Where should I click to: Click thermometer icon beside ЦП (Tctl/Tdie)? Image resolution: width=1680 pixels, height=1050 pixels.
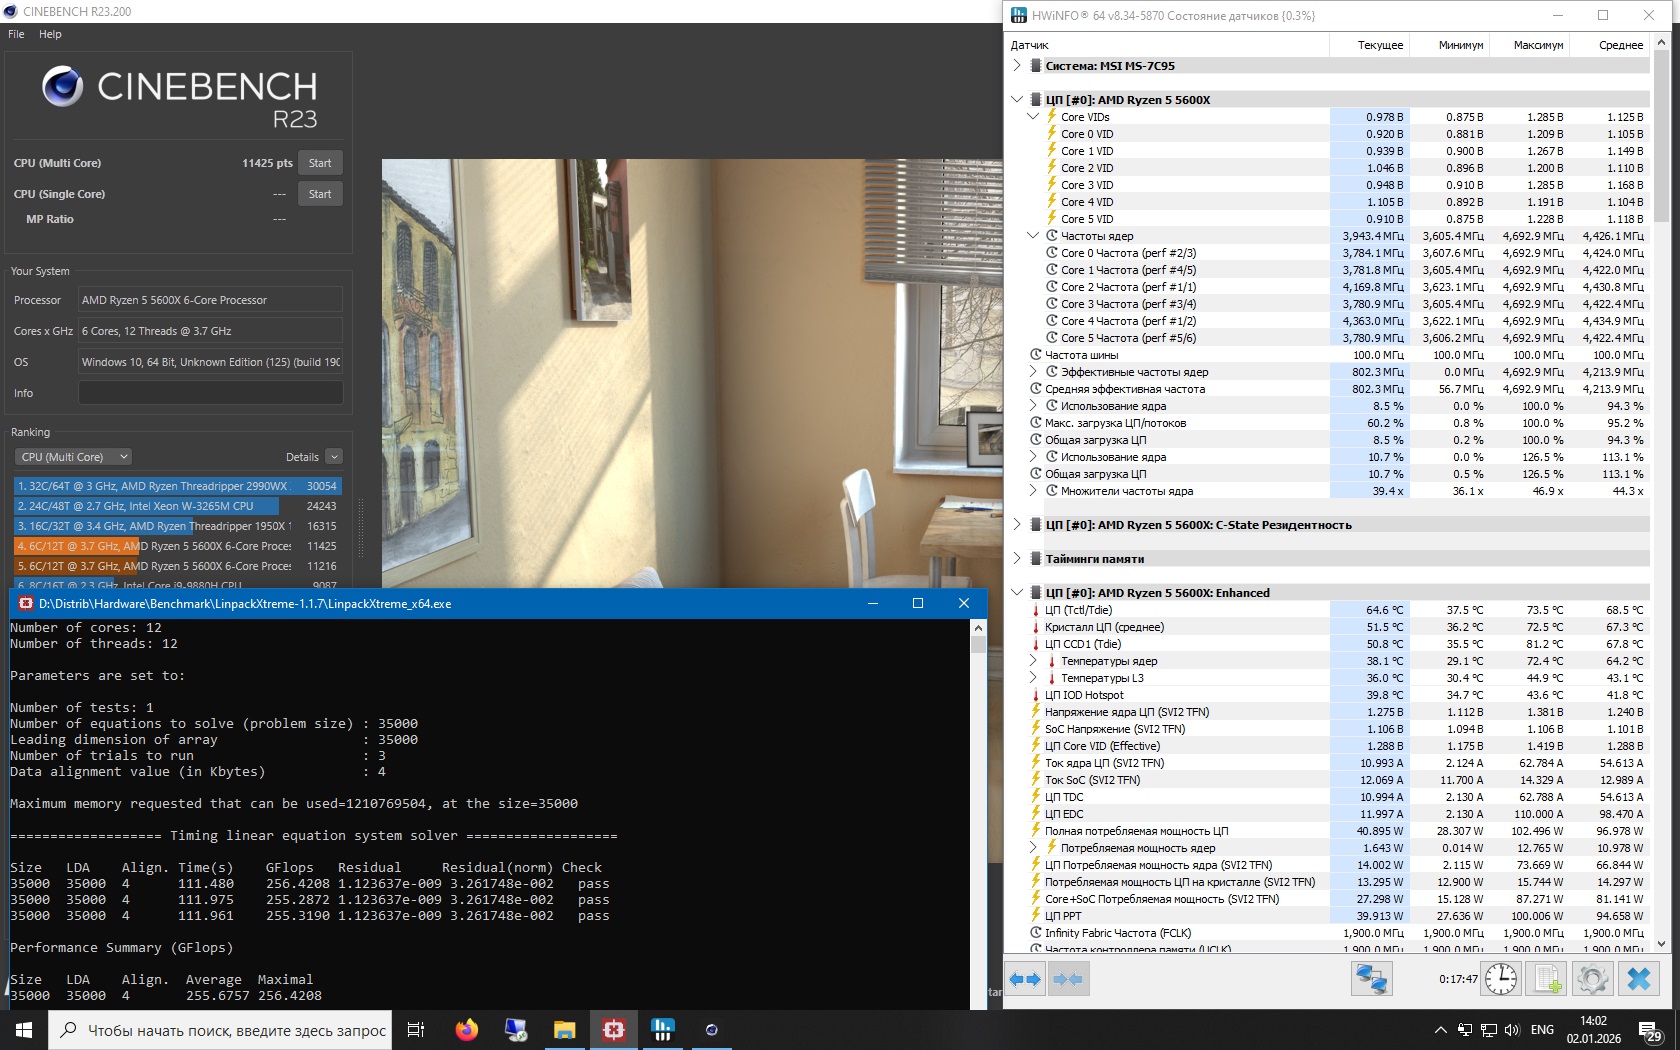pos(1036,610)
